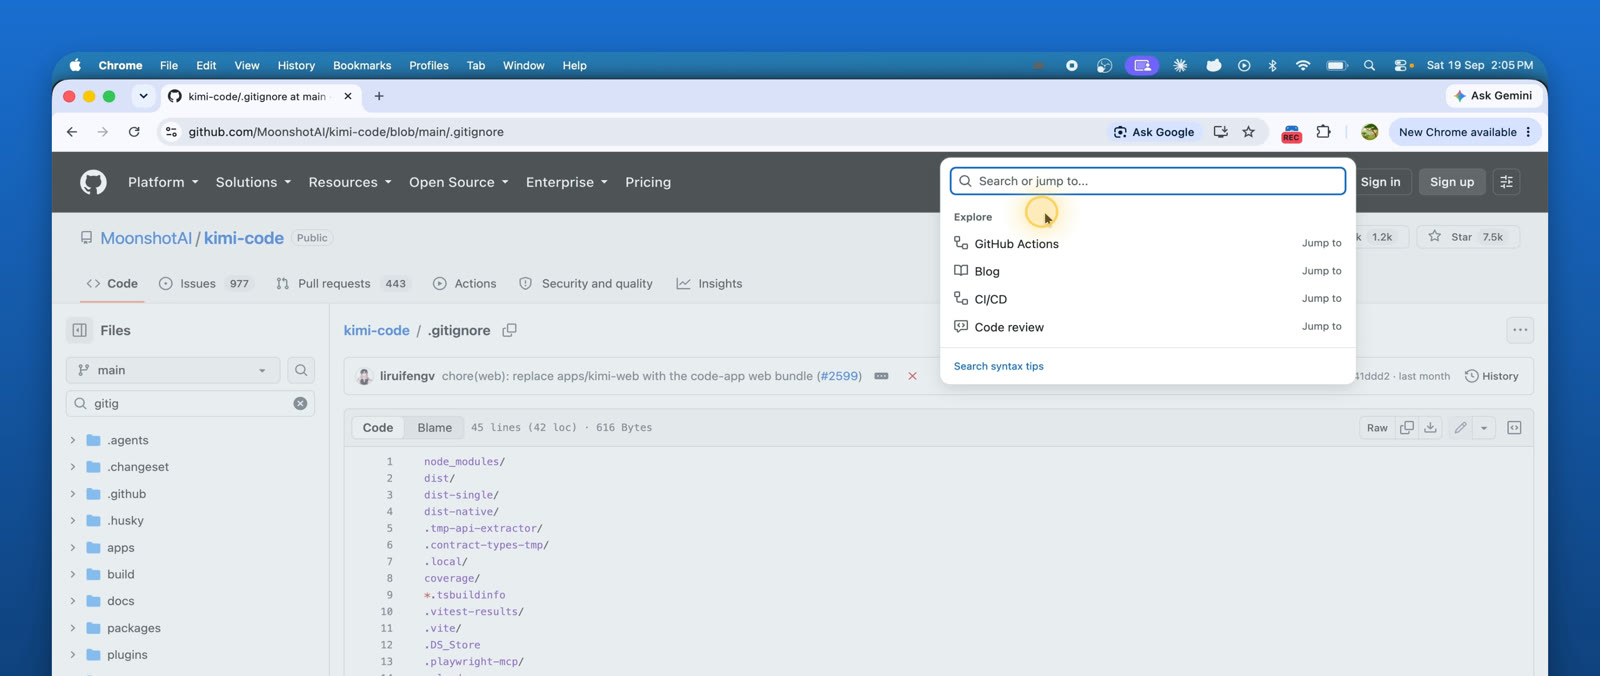Open the Issues tab
The width and height of the screenshot is (1600, 676).
pyautogui.click(x=205, y=284)
